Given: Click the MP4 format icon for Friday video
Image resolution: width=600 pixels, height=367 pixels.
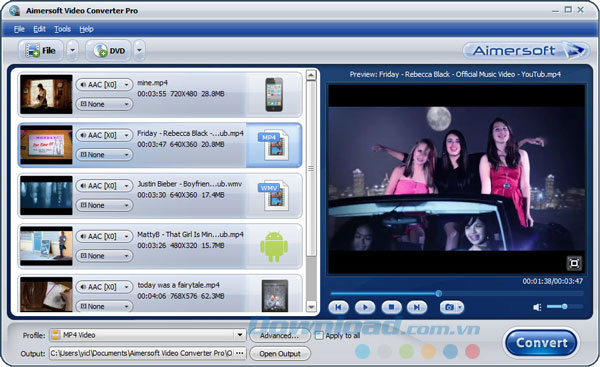Looking at the screenshot, I should click(274, 145).
